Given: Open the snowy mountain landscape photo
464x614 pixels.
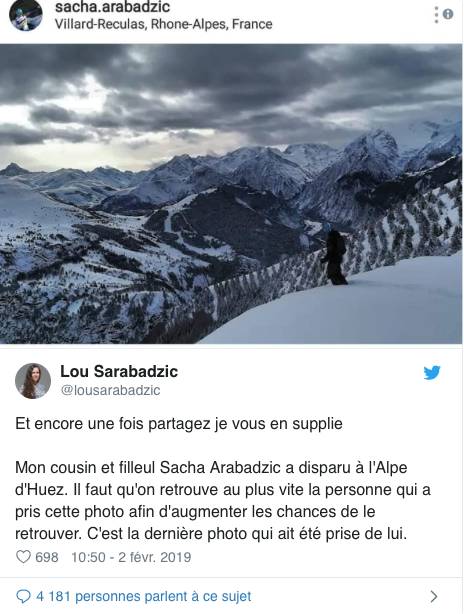Looking at the screenshot, I should click(231, 194).
